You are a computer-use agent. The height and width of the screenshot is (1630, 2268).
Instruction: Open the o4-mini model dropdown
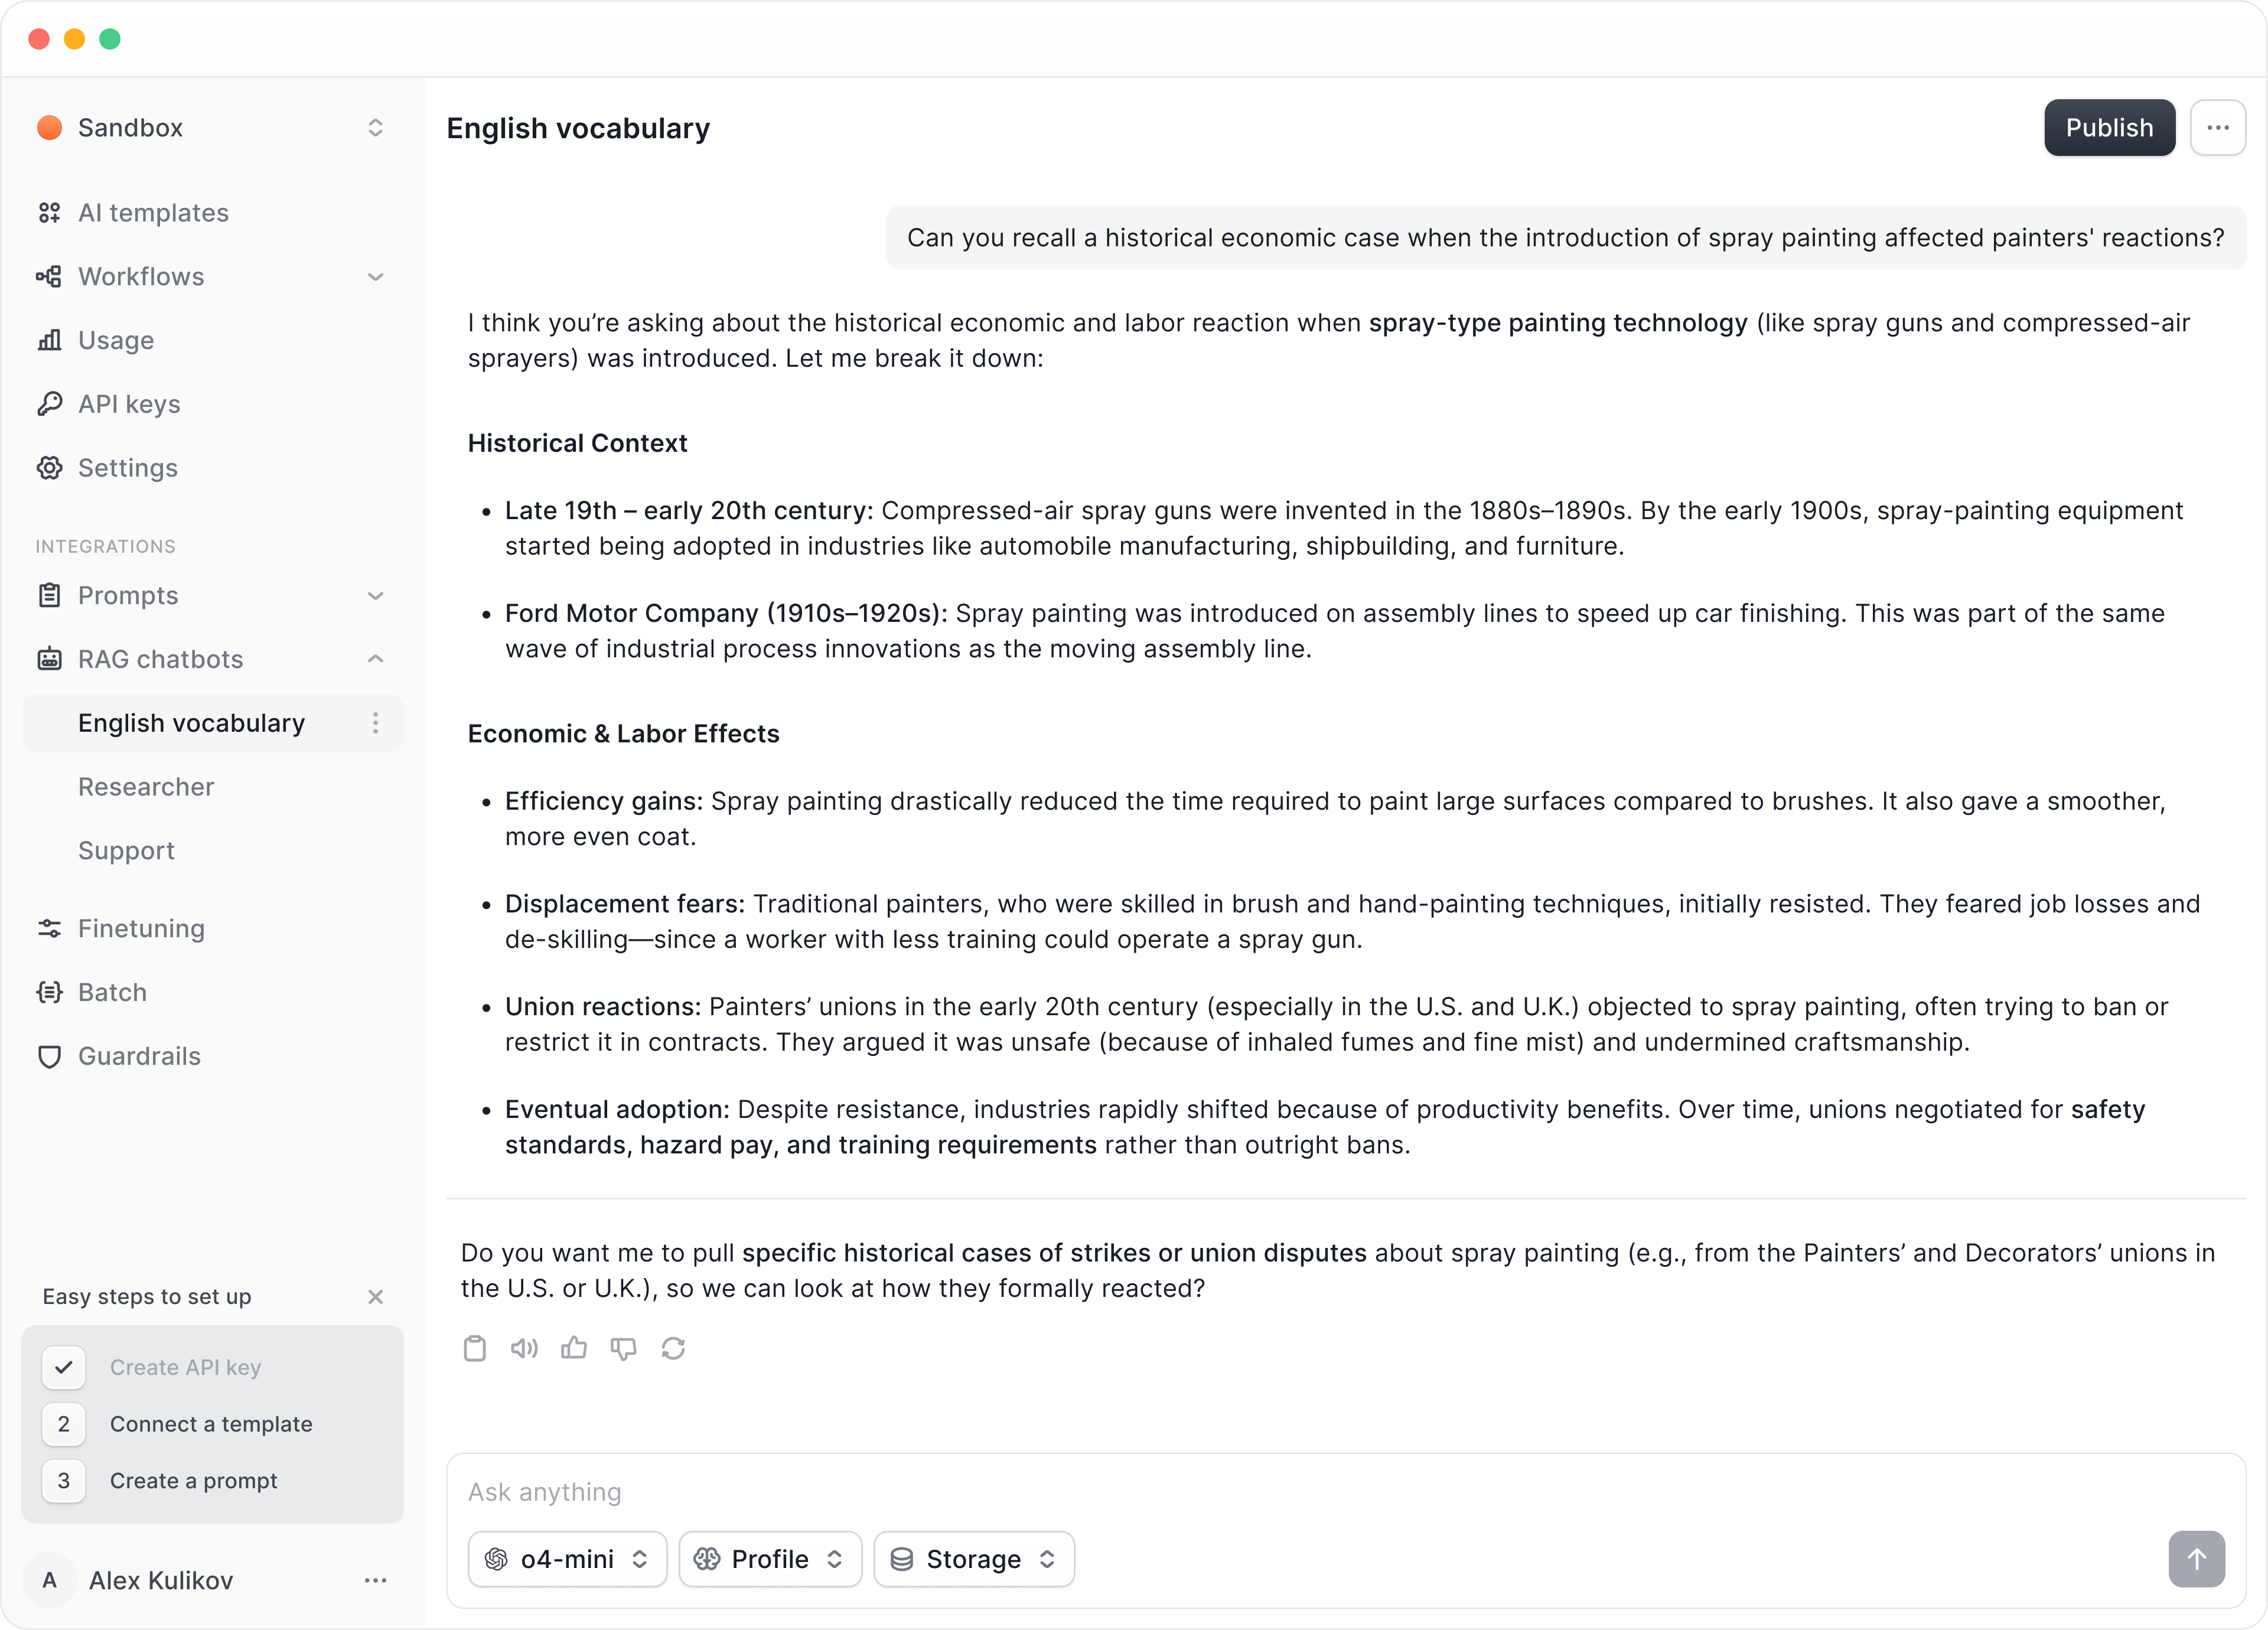[x=567, y=1559]
